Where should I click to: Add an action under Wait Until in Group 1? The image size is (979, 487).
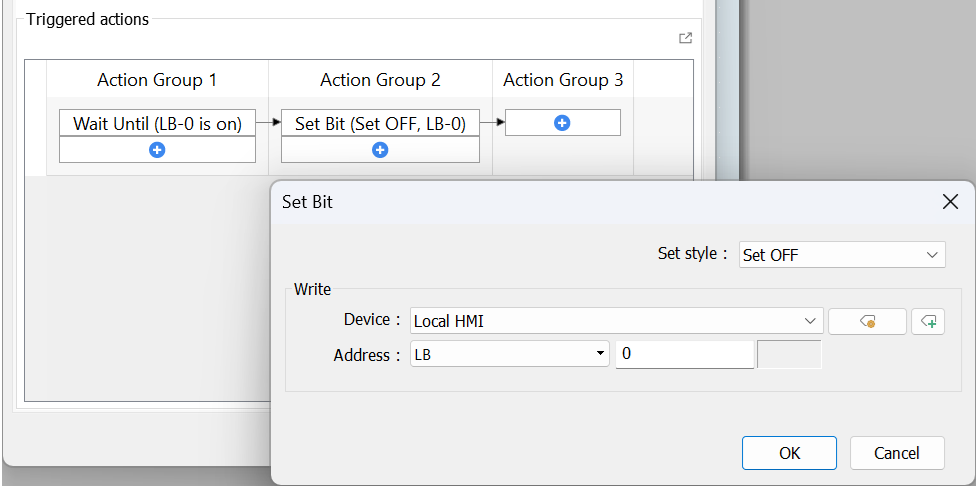[x=157, y=150]
